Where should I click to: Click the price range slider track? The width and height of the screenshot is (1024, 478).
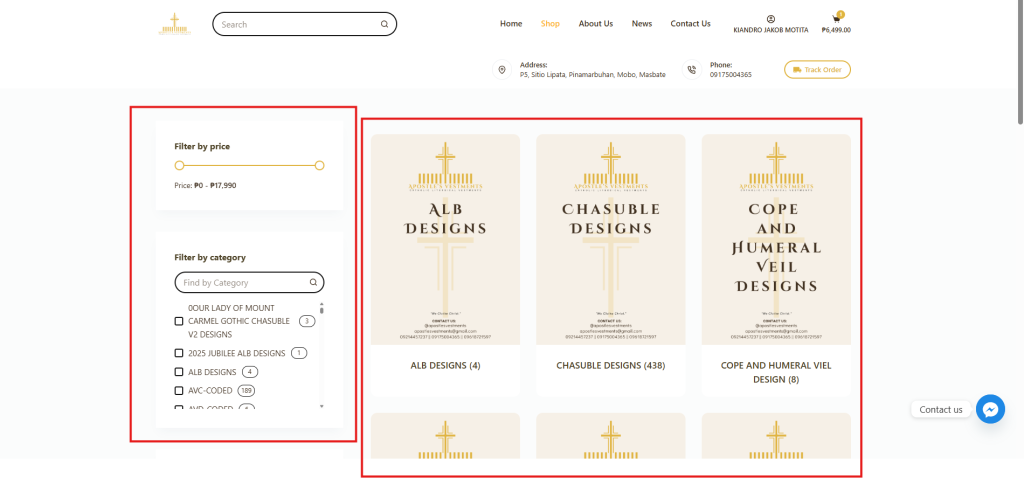point(249,166)
